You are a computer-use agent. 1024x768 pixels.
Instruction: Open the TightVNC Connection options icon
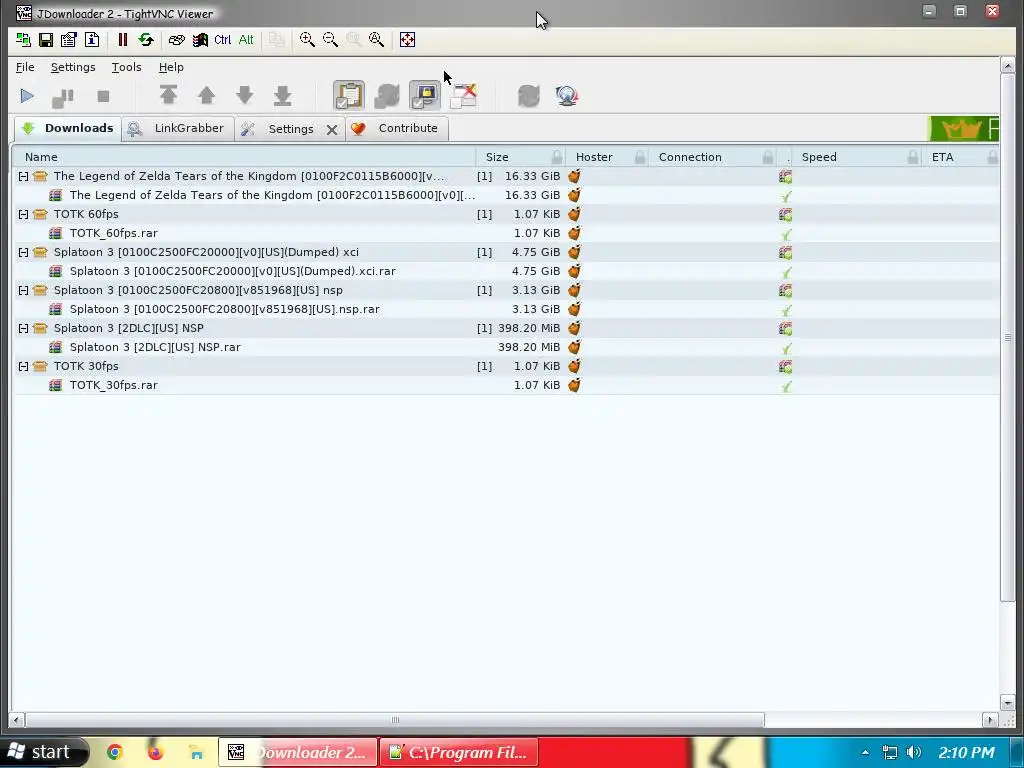(x=69, y=40)
